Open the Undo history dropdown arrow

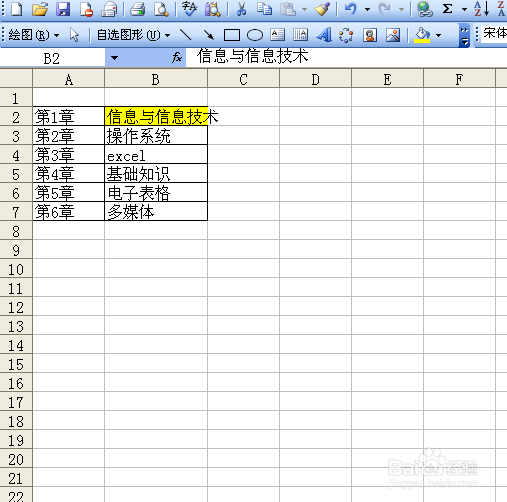tap(367, 9)
